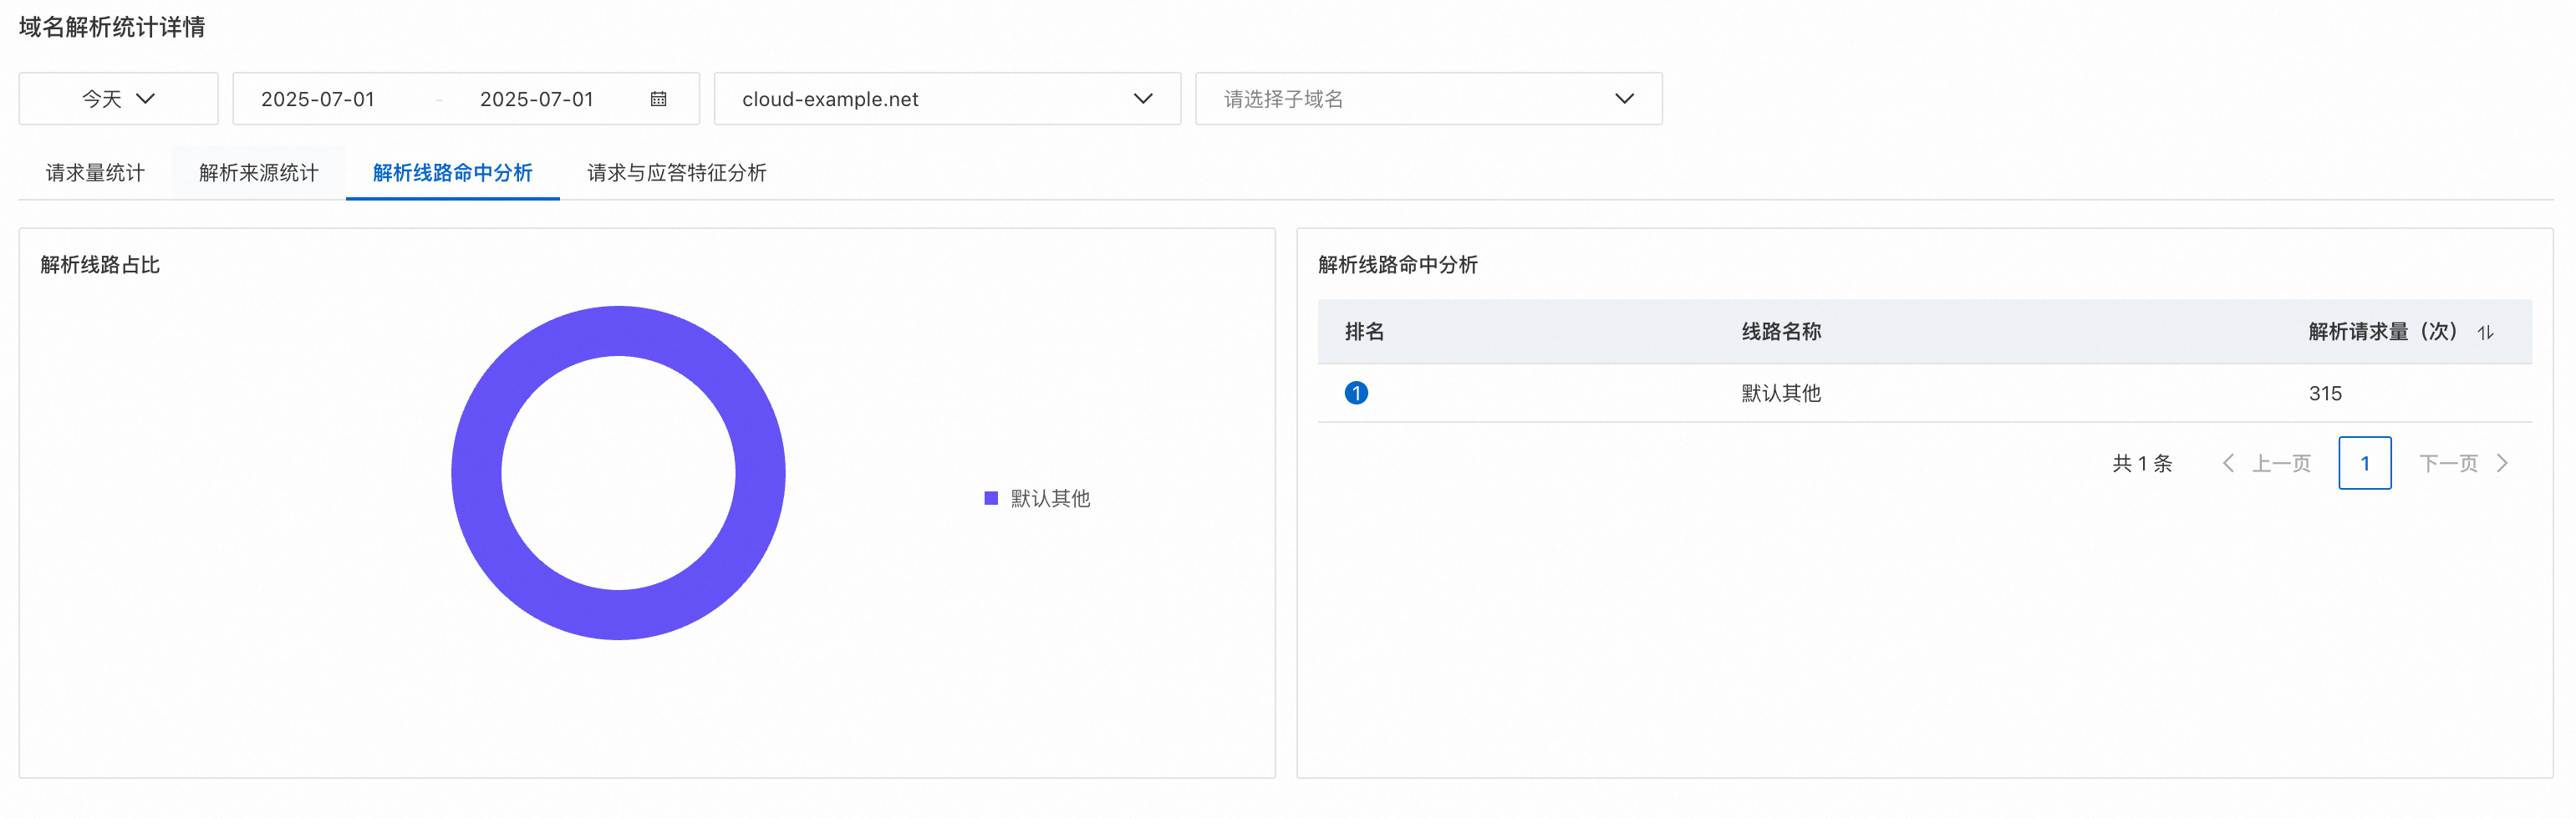The image size is (2576, 819).
Task: Select page 1 in pagination
Action: (x=2364, y=463)
